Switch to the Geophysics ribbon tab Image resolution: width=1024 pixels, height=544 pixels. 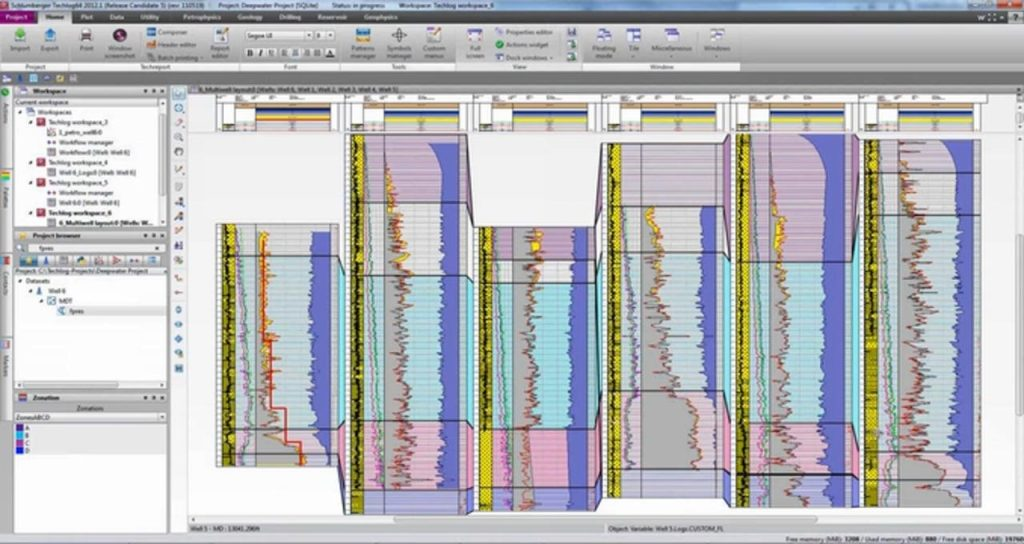coord(380,17)
